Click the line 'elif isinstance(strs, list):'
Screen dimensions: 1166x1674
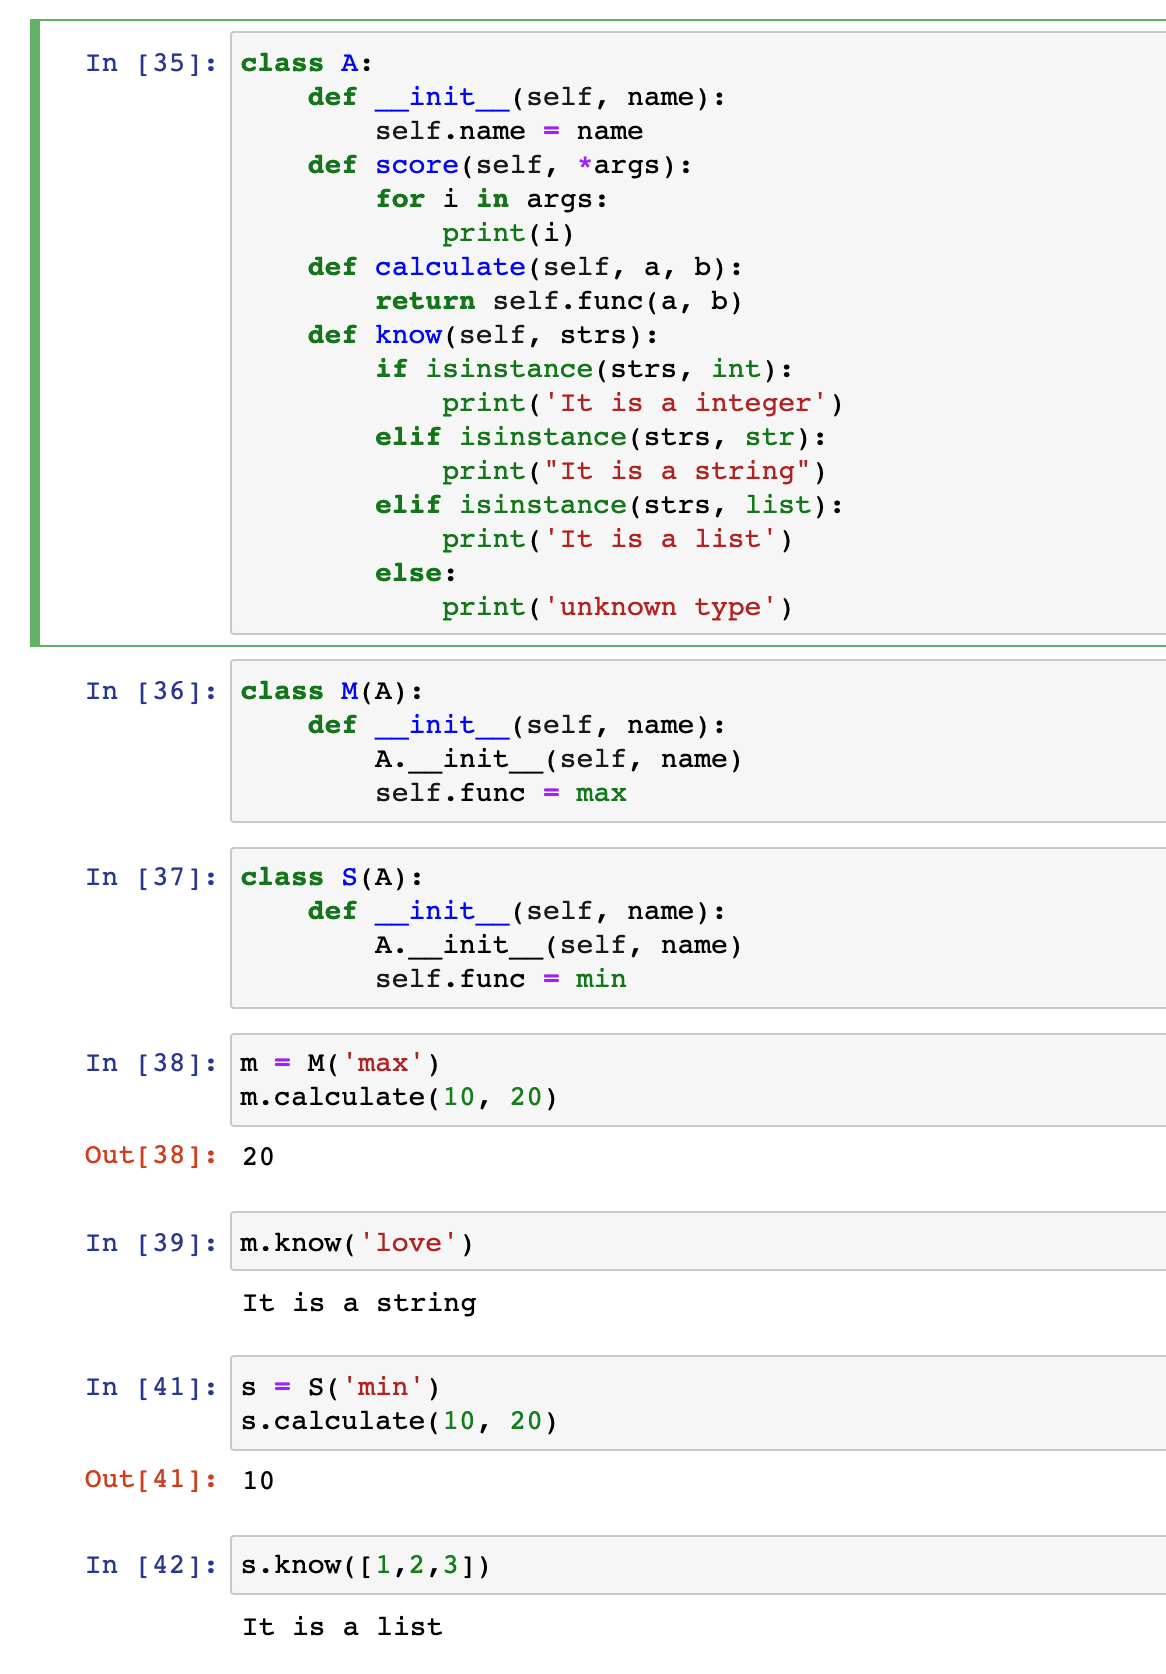coord(610,505)
